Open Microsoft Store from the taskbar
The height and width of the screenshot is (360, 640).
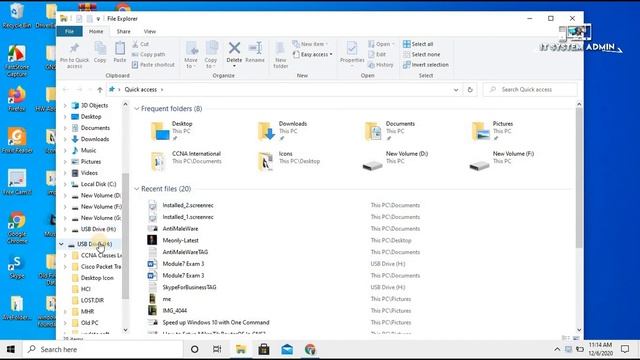click(x=264, y=349)
